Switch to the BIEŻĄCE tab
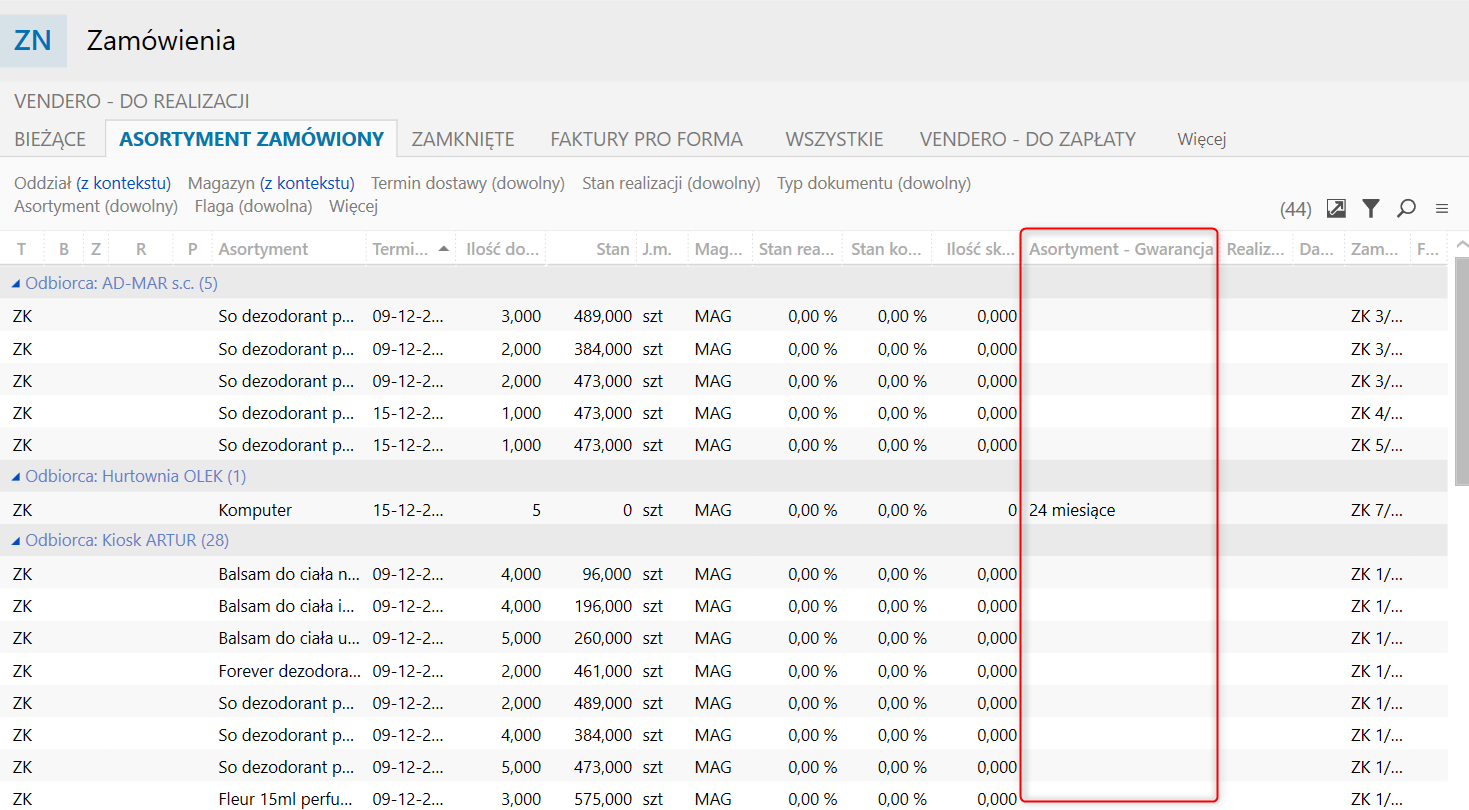1469x810 pixels. tap(50, 139)
